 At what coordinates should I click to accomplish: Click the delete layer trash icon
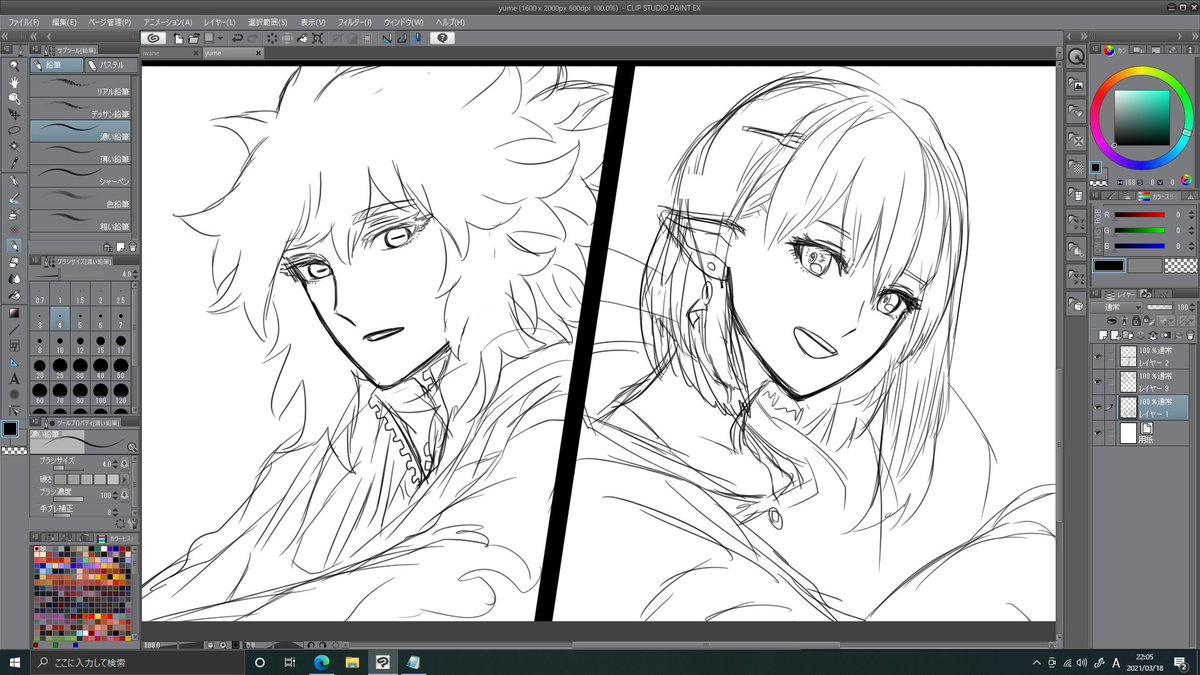click(x=1190, y=335)
